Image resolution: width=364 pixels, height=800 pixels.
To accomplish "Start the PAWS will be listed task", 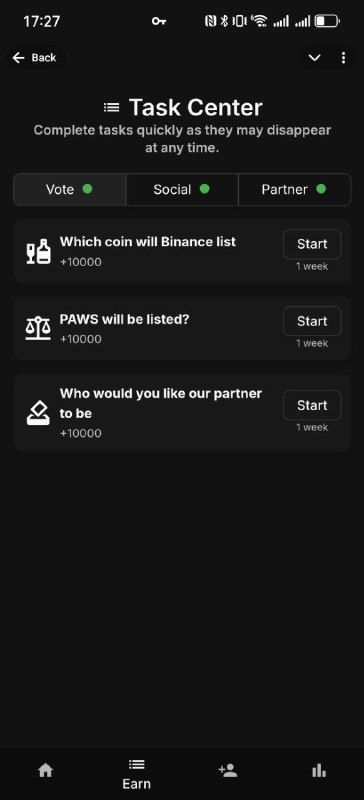I will point(312,321).
